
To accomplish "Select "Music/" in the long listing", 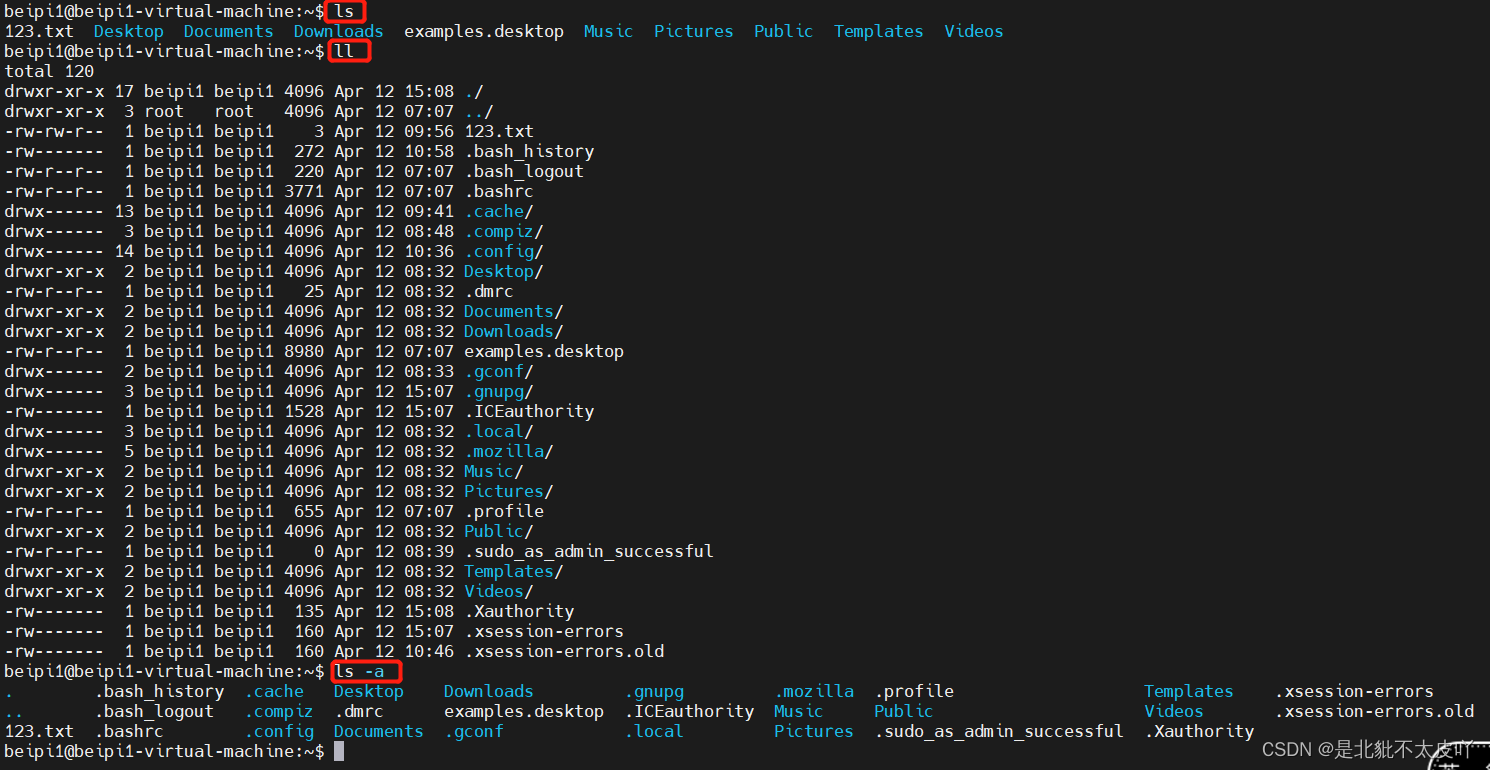I will 494,471.
